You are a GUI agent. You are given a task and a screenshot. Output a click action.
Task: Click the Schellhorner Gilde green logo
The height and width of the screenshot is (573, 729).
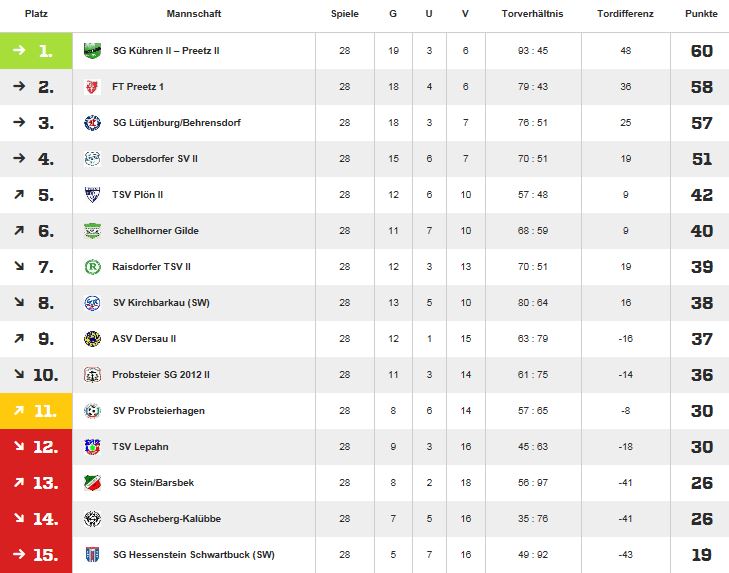[x=92, y=231]
